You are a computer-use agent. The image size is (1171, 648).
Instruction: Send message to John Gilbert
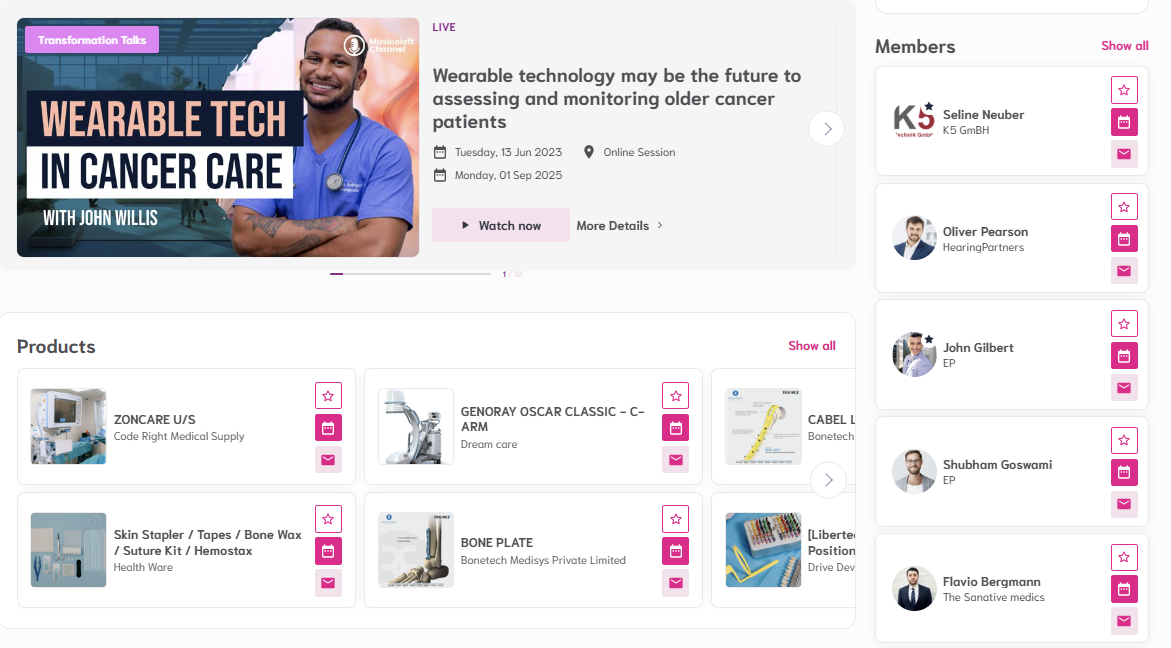point(1124,388)
